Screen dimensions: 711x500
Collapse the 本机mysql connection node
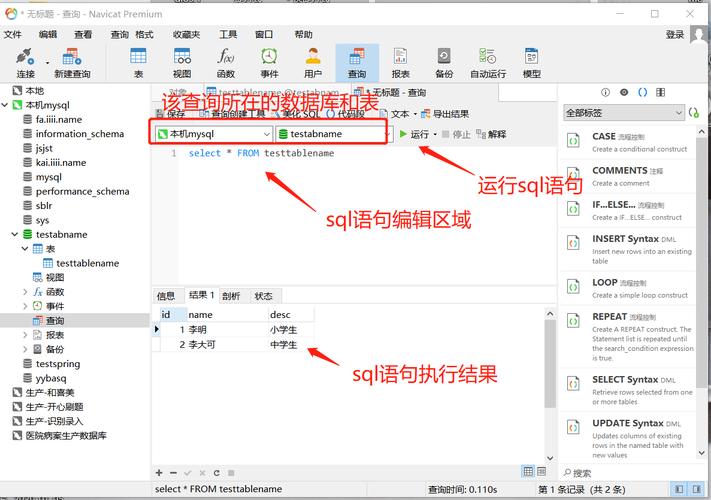click(x=5, y=105)
